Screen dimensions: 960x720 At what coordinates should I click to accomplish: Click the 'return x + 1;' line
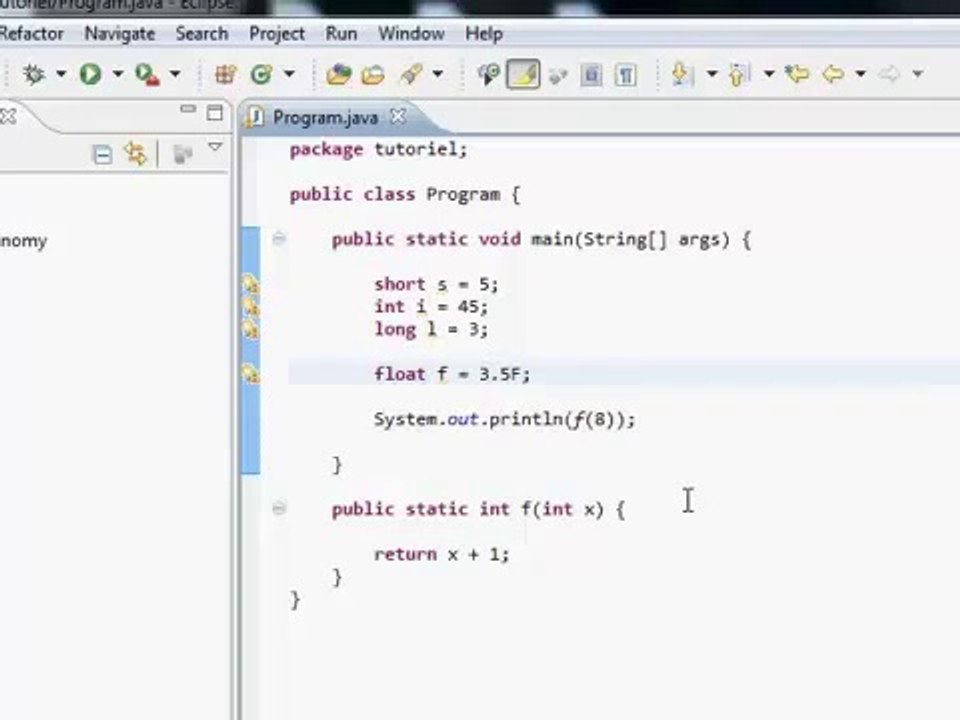pos(441,555)
